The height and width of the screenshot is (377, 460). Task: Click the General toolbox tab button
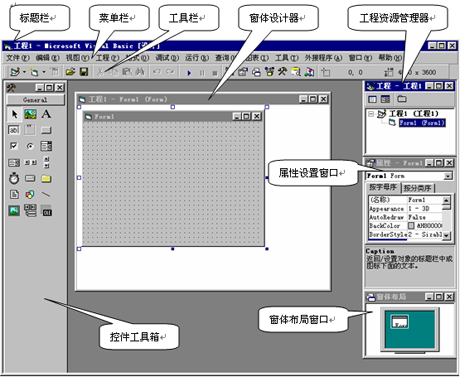pyautogui.click(x=35, y=100)
